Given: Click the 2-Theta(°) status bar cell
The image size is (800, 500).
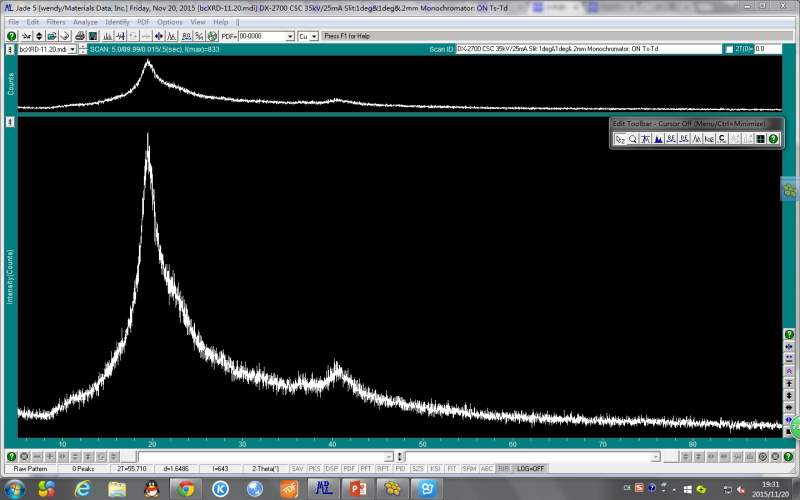Looking at the screenshot, I should [265, 468].
